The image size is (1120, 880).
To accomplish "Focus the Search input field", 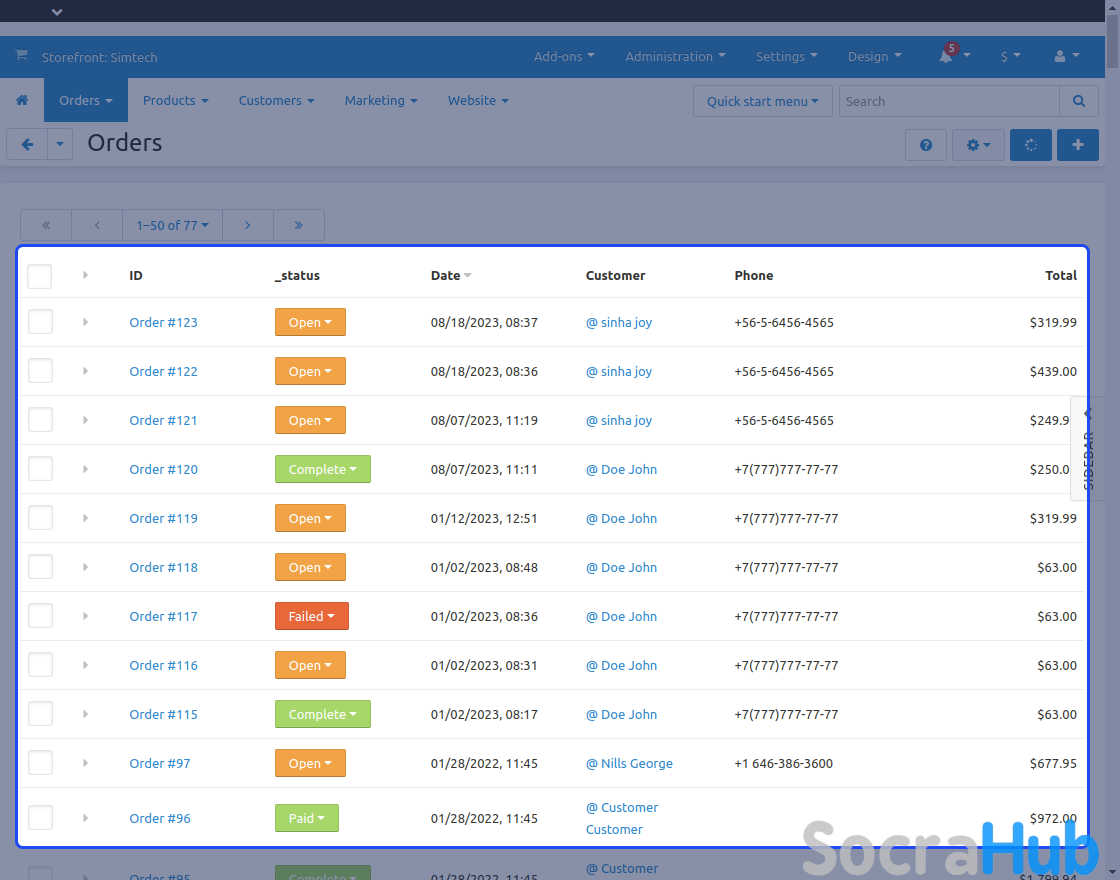I will coord(949,101).
